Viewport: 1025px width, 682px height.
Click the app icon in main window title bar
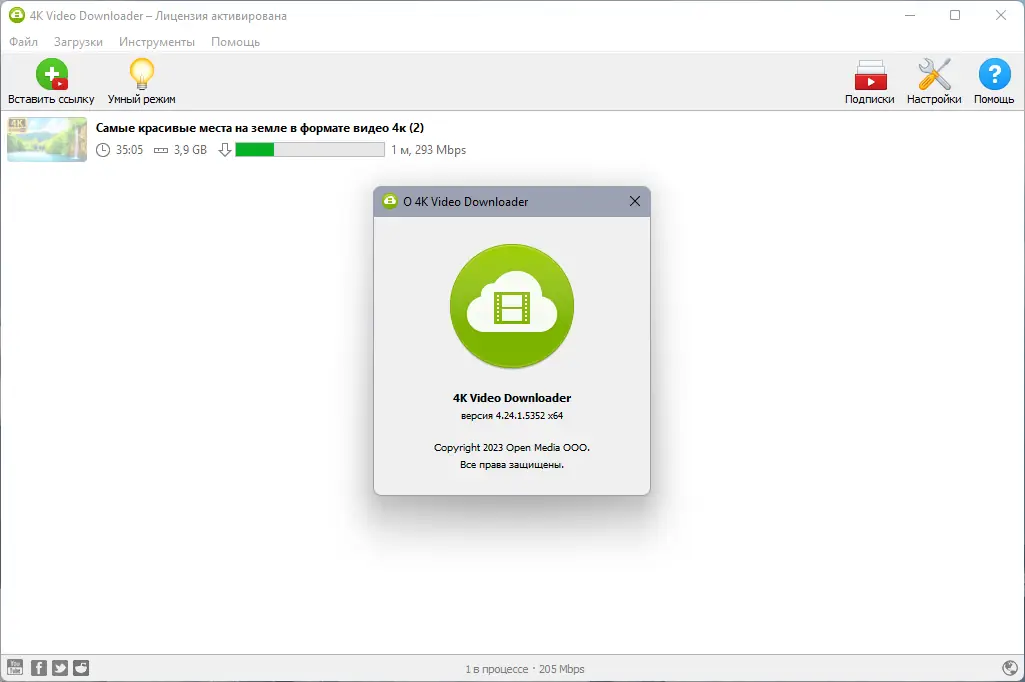[x=16, y=15]
